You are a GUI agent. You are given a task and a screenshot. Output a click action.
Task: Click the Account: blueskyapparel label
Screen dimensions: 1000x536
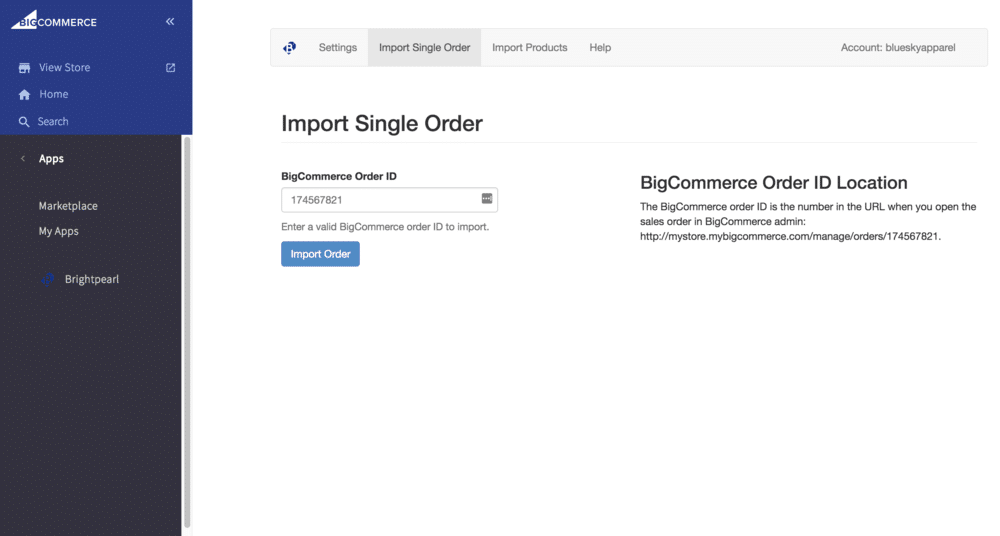898,48
